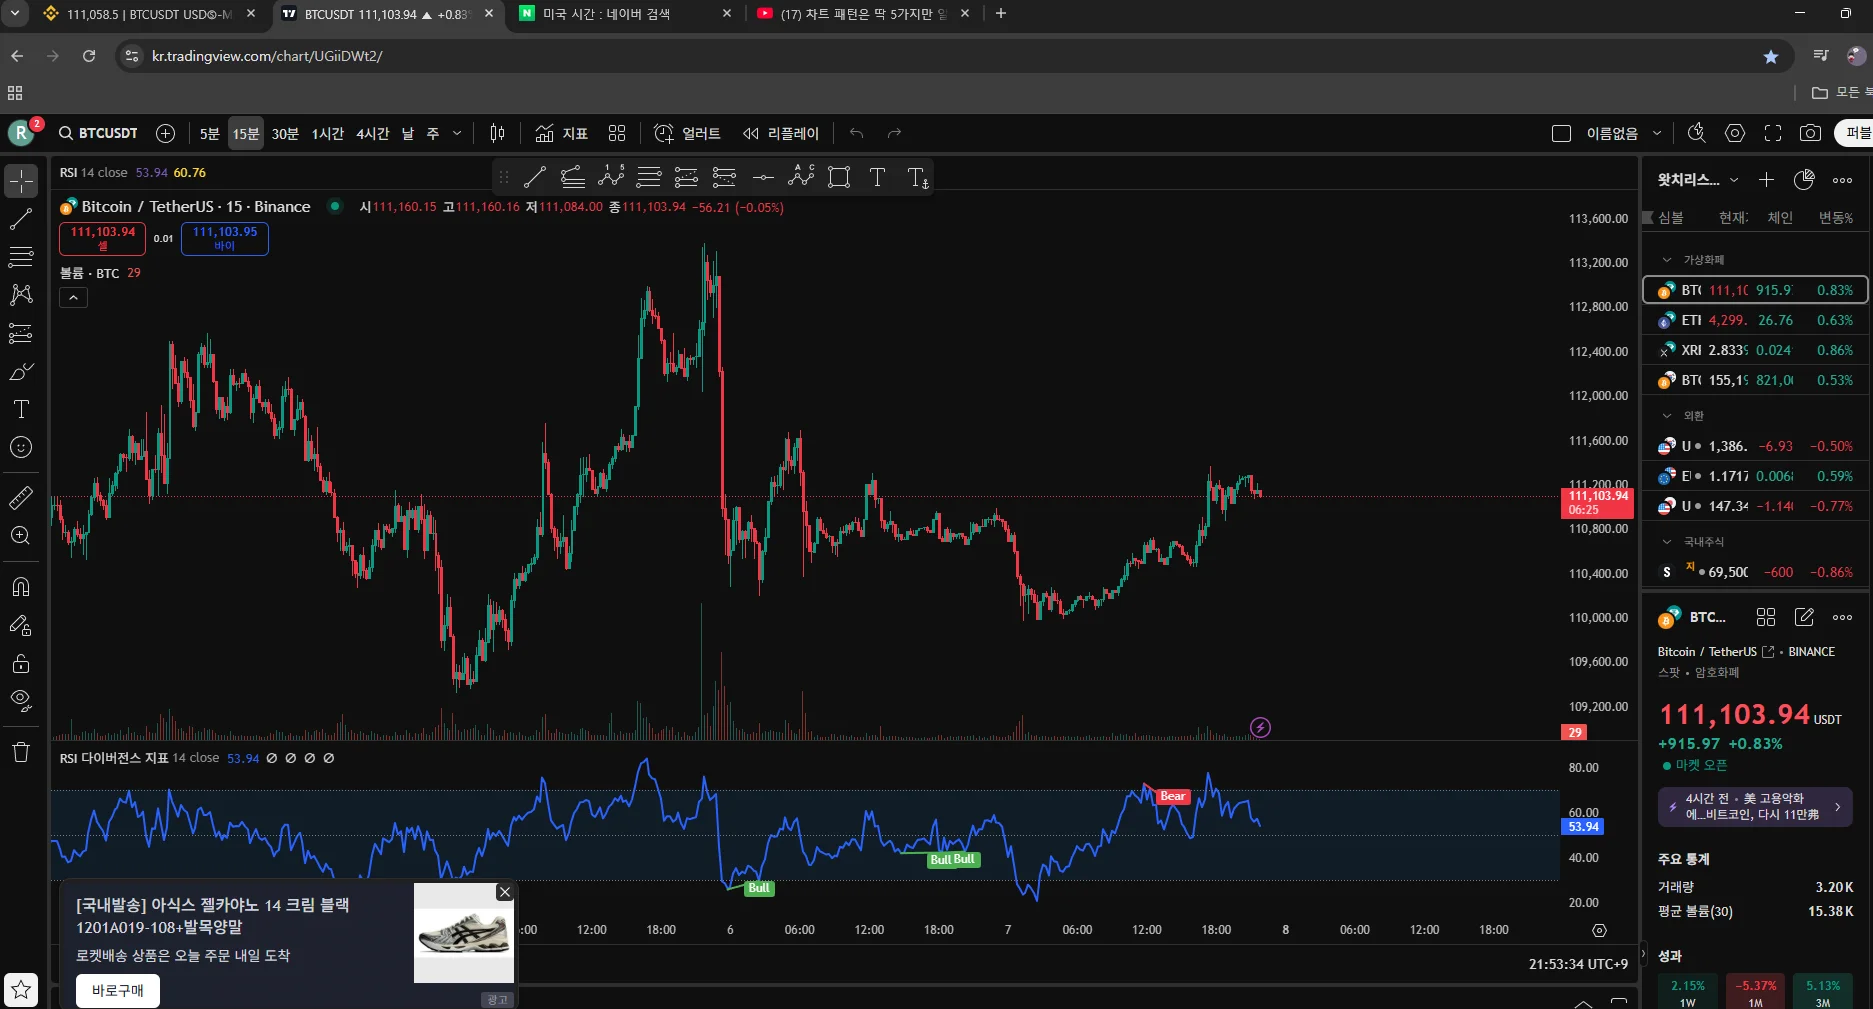Click the 바로구매 button in the ad
Viewport: 1873px width, 1009px height.
[118, 990]
